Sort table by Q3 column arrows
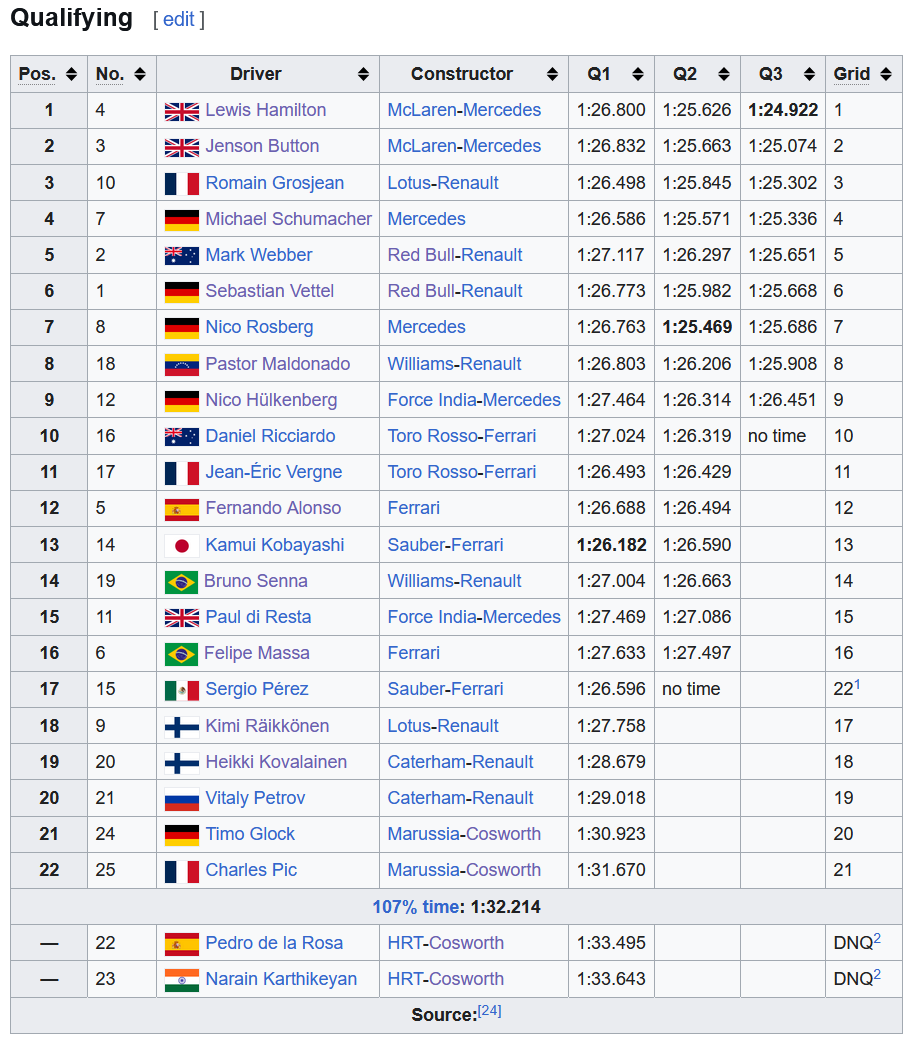Viewport: 917px width, 1048px height. click(809, 74)
